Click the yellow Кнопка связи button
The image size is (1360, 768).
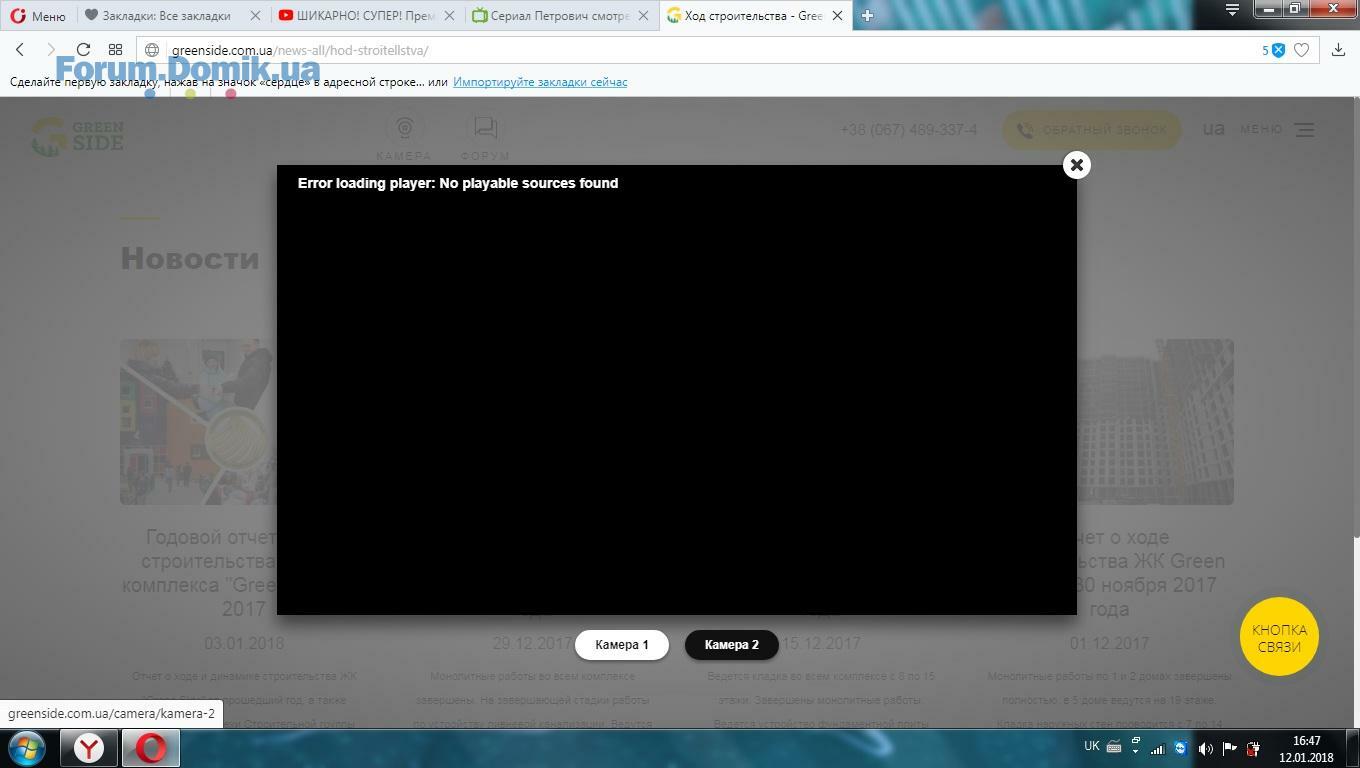tap(1279, 637)
